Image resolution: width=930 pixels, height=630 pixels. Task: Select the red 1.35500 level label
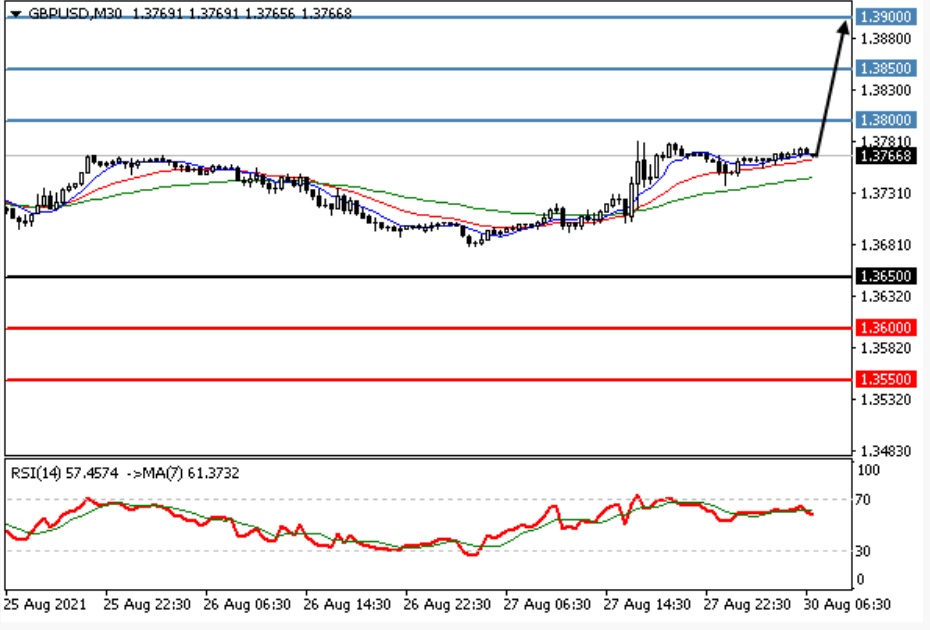click(886, 379)
